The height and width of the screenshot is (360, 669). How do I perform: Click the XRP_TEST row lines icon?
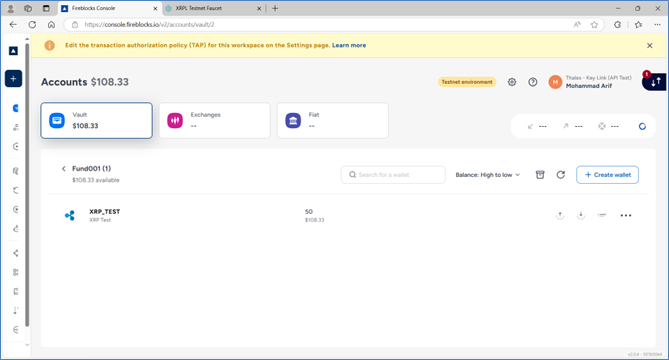[x=602, y=215]
